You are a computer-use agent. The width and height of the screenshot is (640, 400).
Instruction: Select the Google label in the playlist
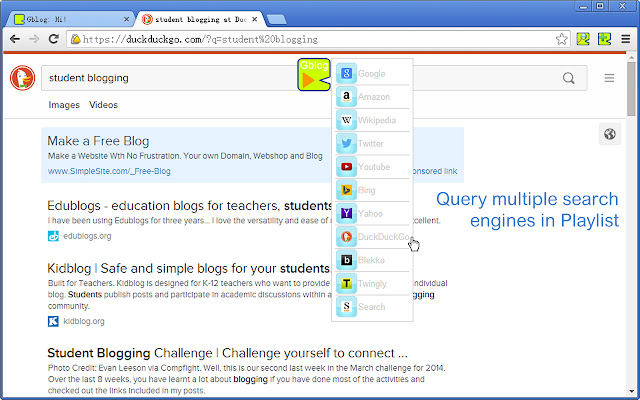(x=371, y=74)
